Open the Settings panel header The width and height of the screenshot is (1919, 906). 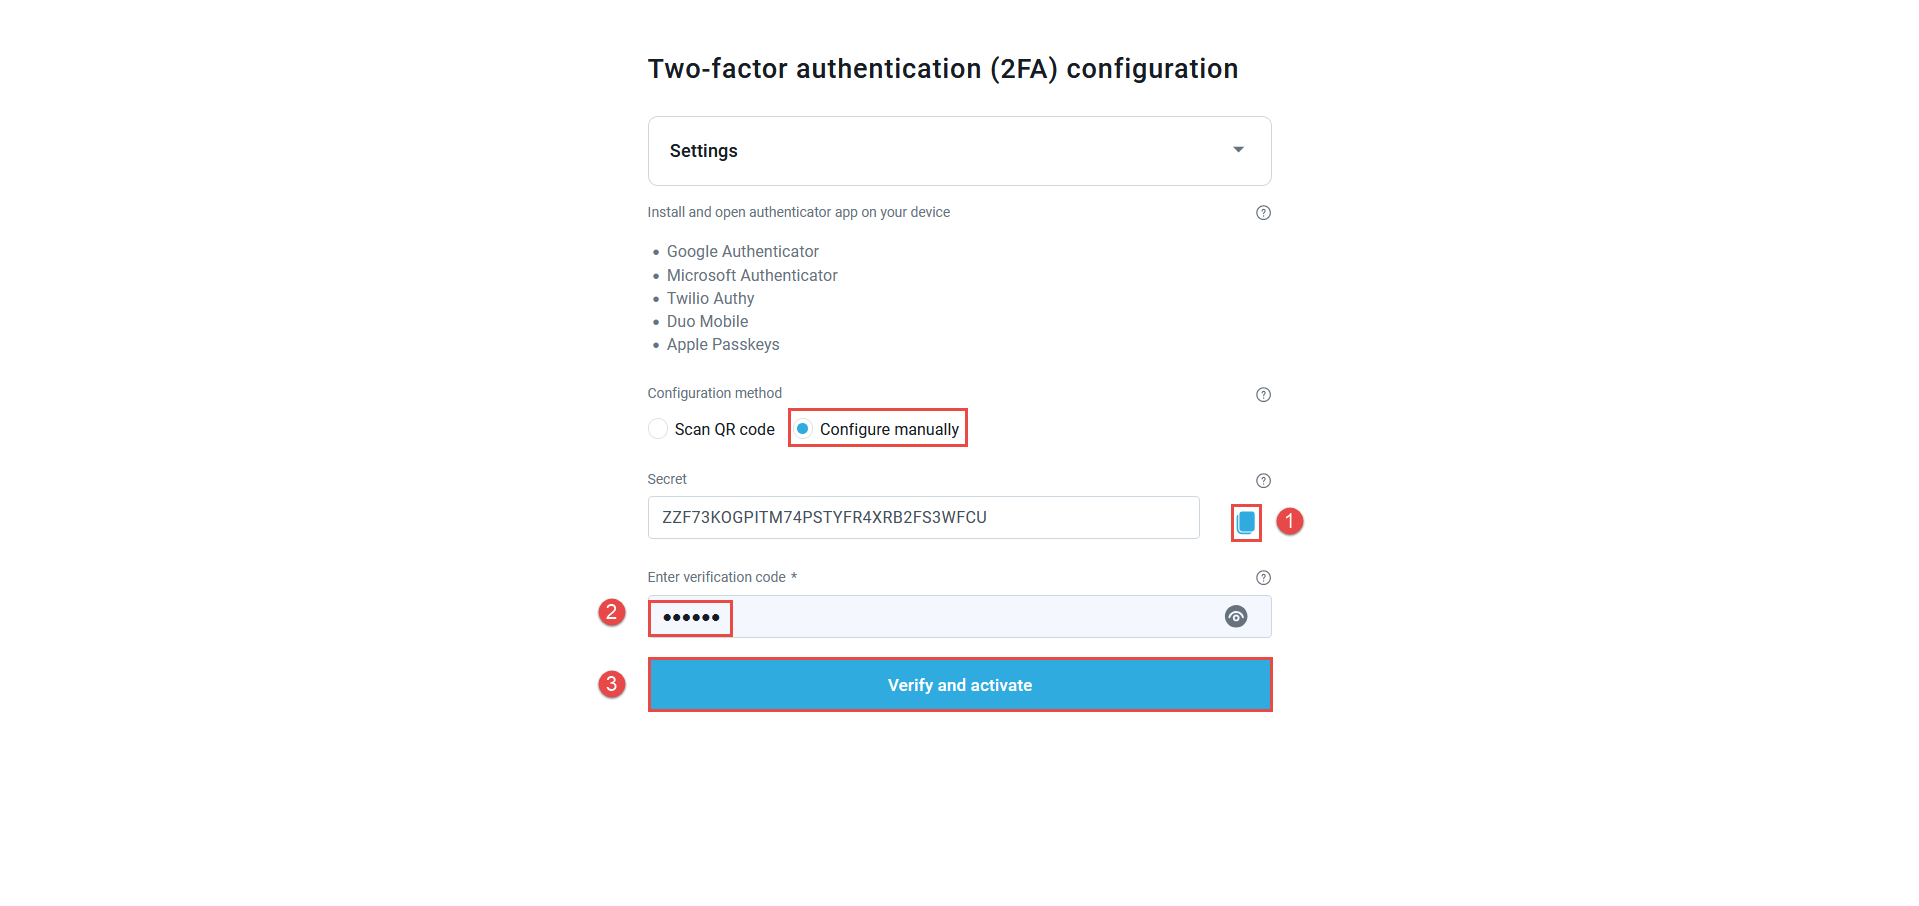point(959,151)
